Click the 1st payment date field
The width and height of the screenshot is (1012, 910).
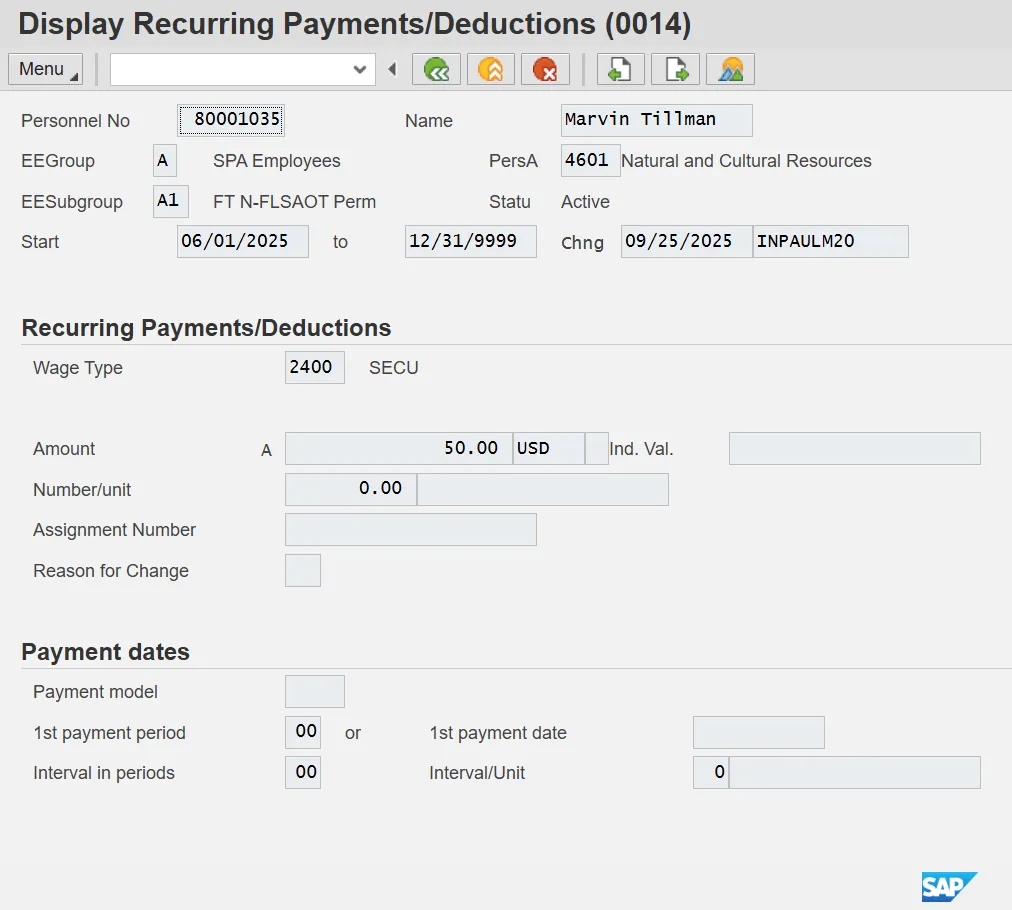758,732
